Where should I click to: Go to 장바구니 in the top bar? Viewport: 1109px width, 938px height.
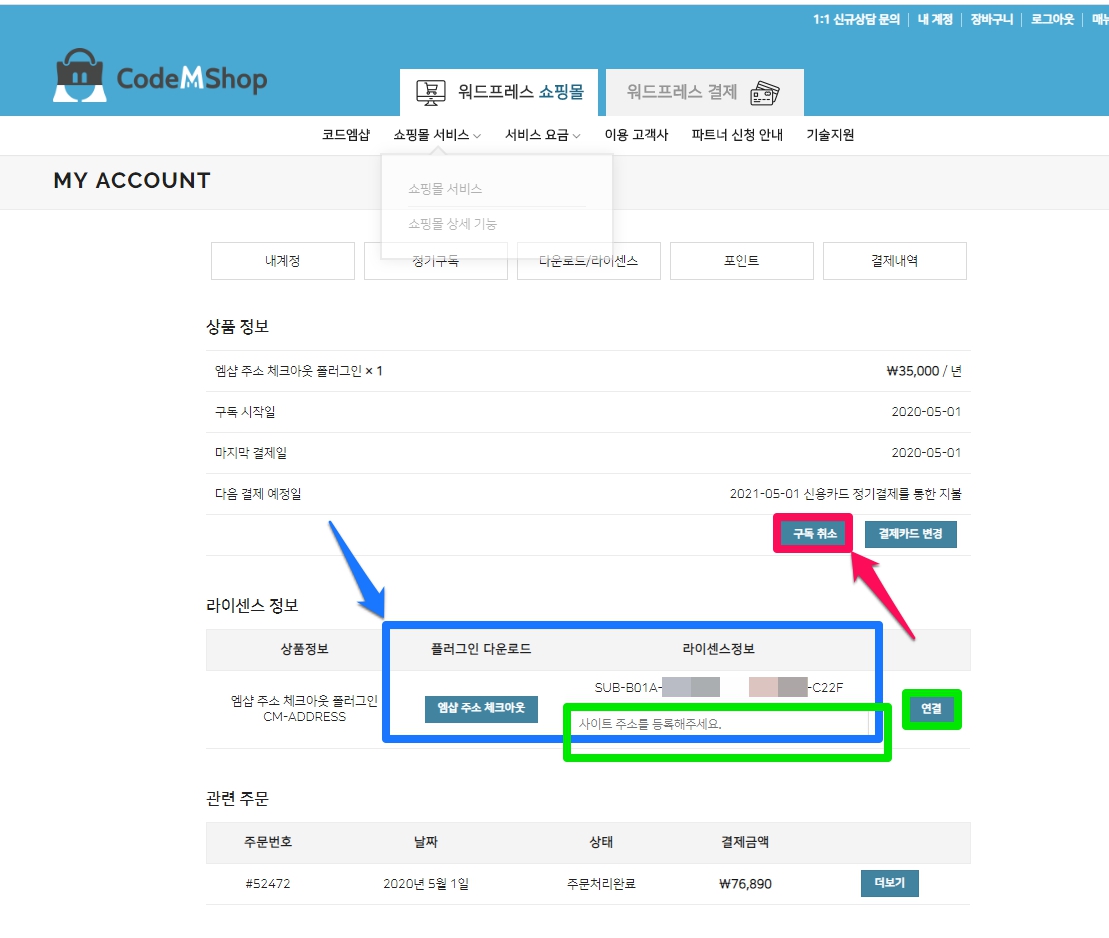[x=991, y=19]
